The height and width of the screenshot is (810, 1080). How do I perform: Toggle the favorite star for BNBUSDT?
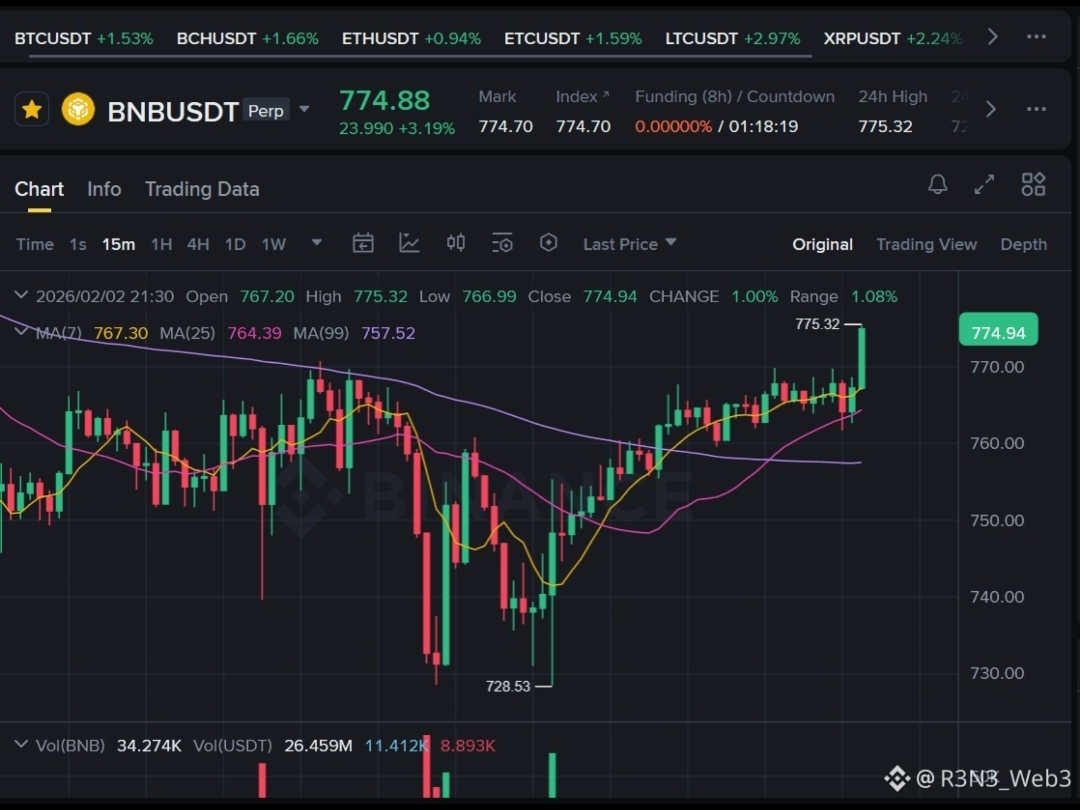(x=32, y=110)
